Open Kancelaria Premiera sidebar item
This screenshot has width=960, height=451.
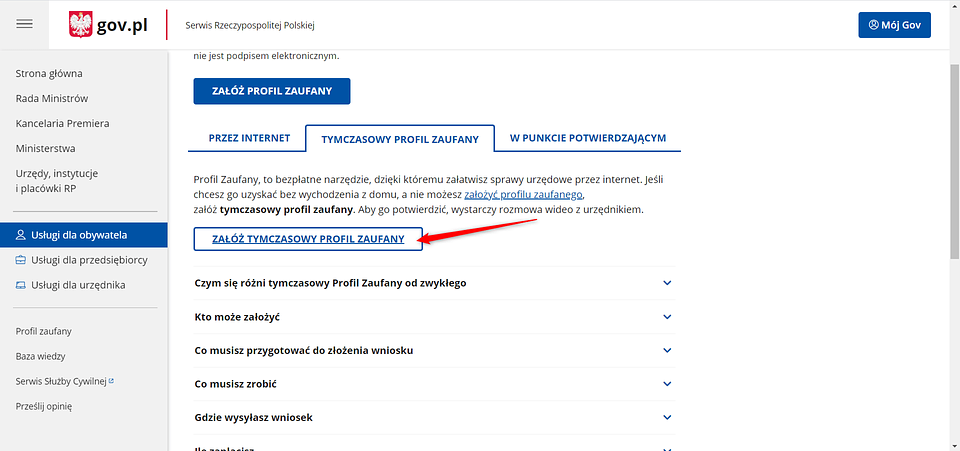62,124
